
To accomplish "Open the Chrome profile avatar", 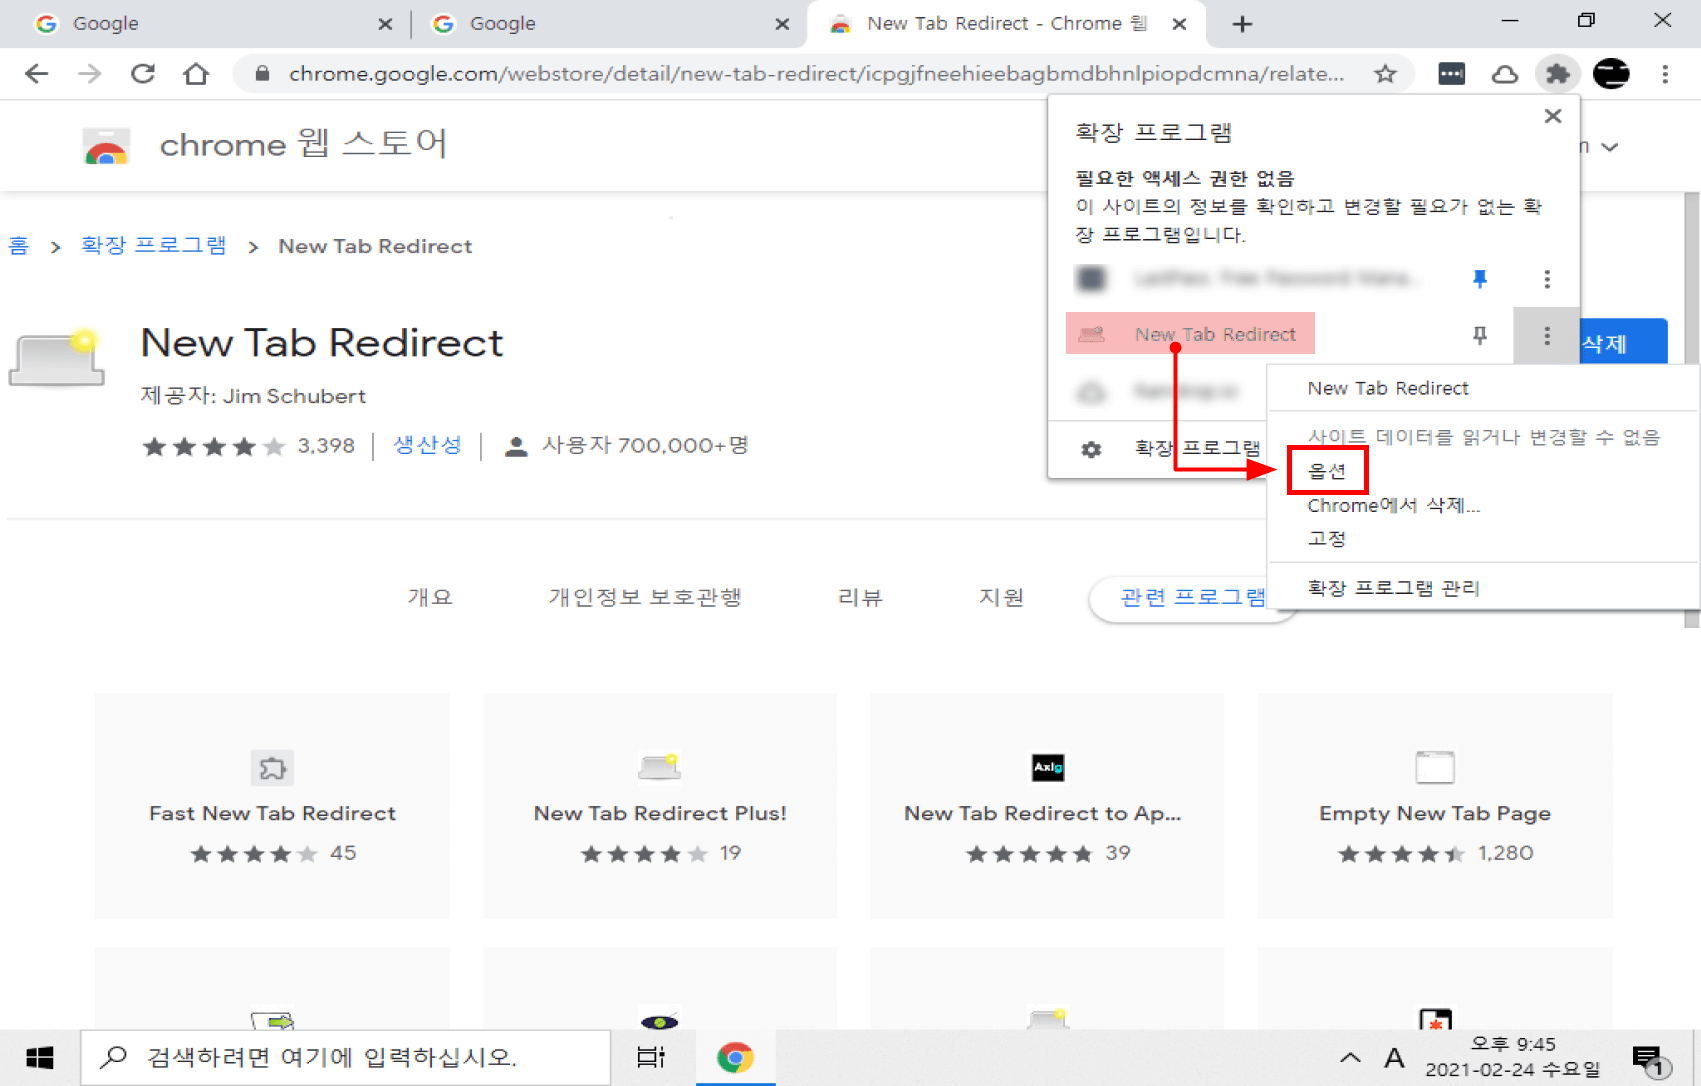I will coord(1611,73).
